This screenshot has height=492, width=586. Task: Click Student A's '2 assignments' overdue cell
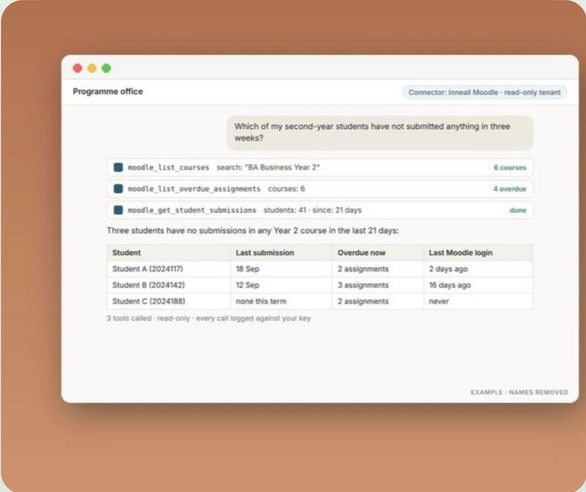click(377, 269)
